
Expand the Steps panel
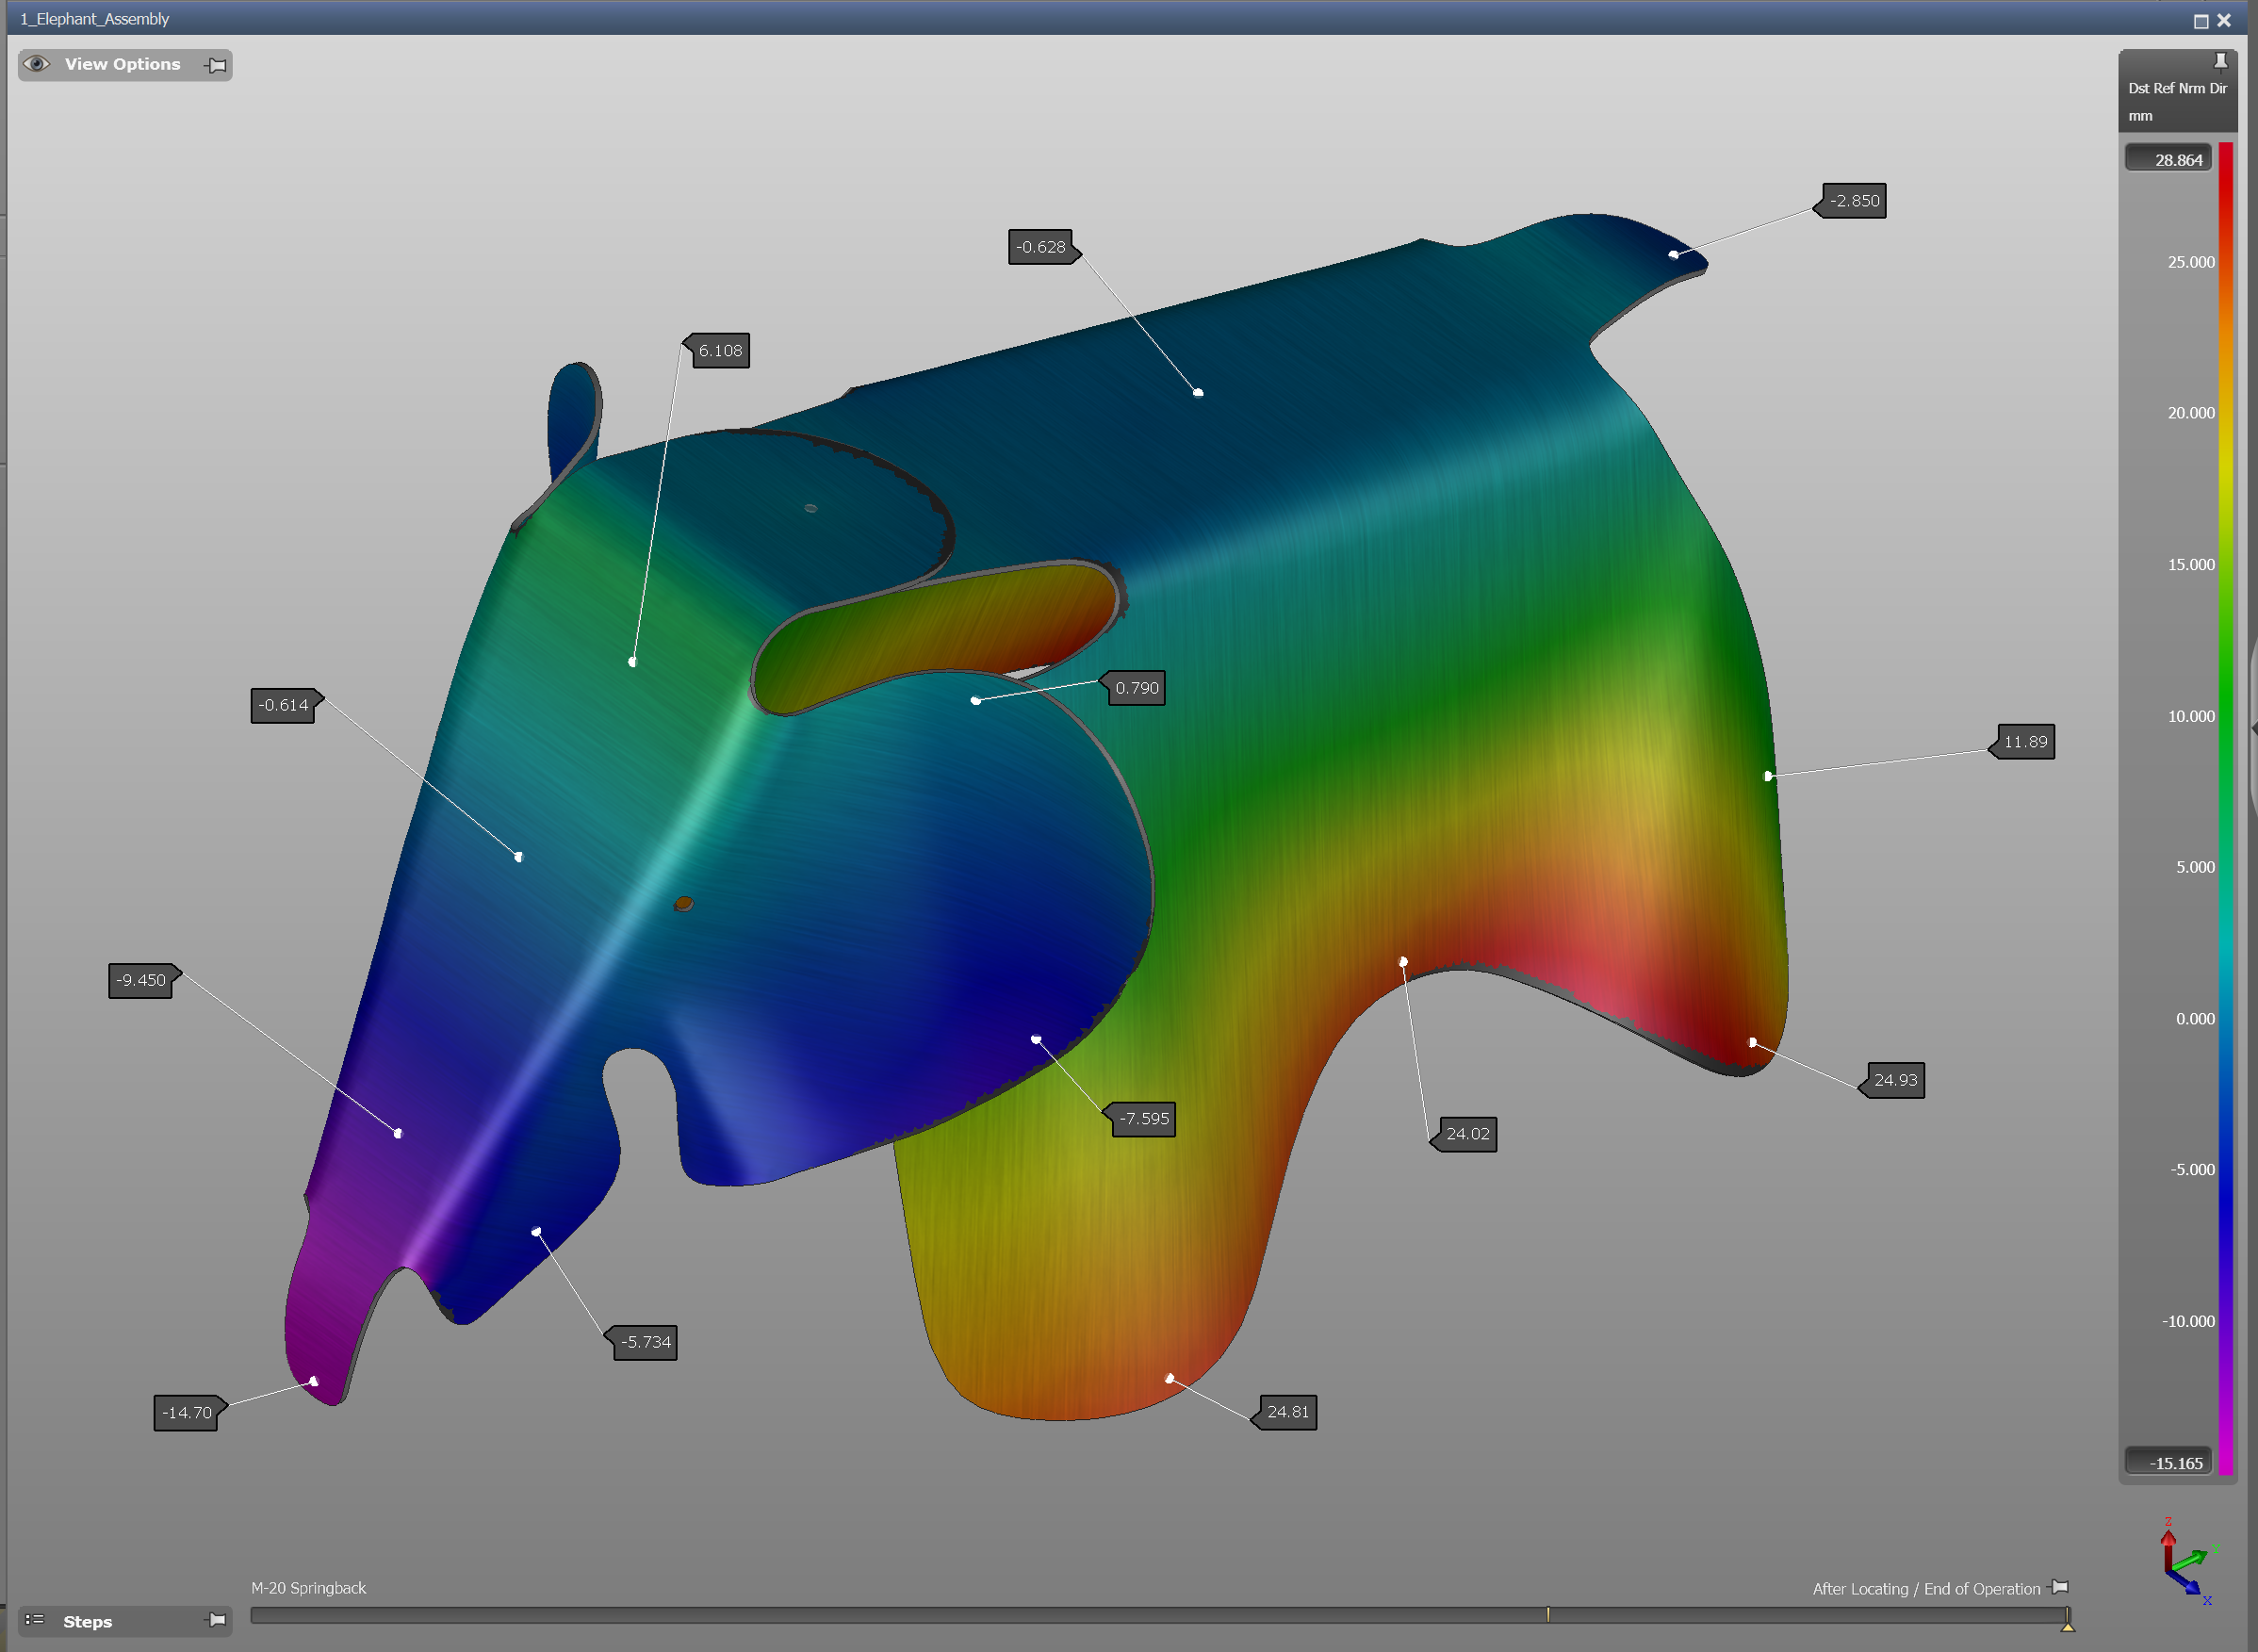click(x=88, y=1621)
